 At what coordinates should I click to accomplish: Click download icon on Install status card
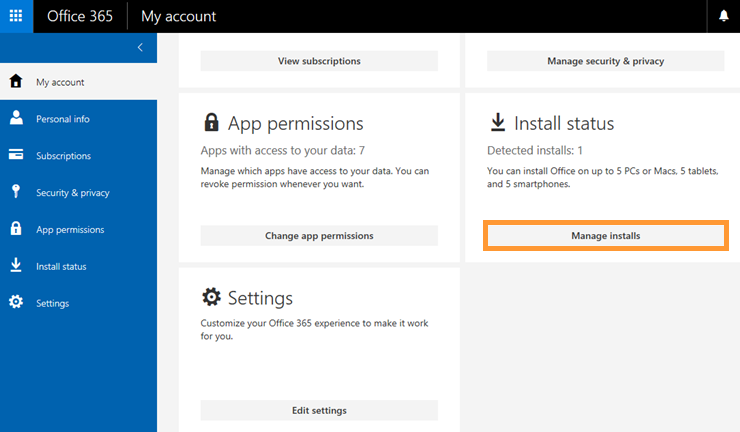click(498, 122)
